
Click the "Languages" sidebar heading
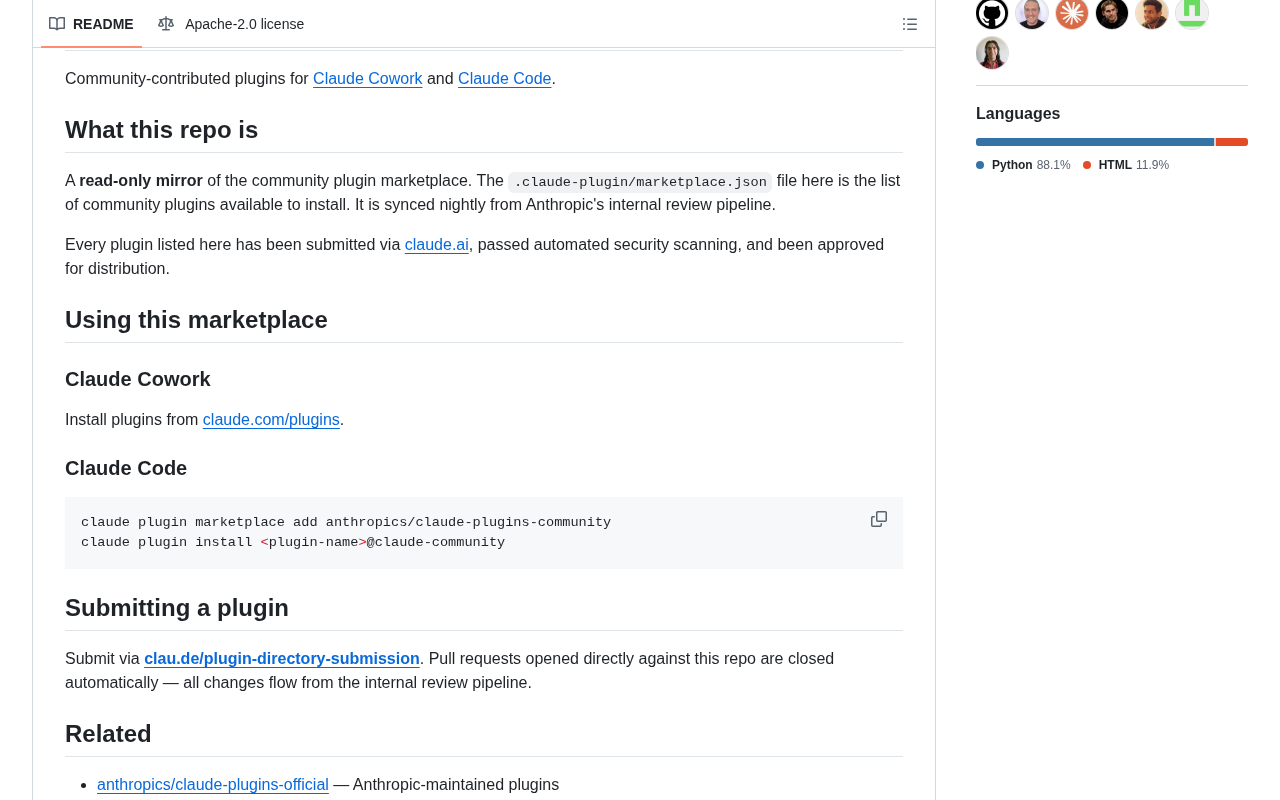tap(1018, 114)
